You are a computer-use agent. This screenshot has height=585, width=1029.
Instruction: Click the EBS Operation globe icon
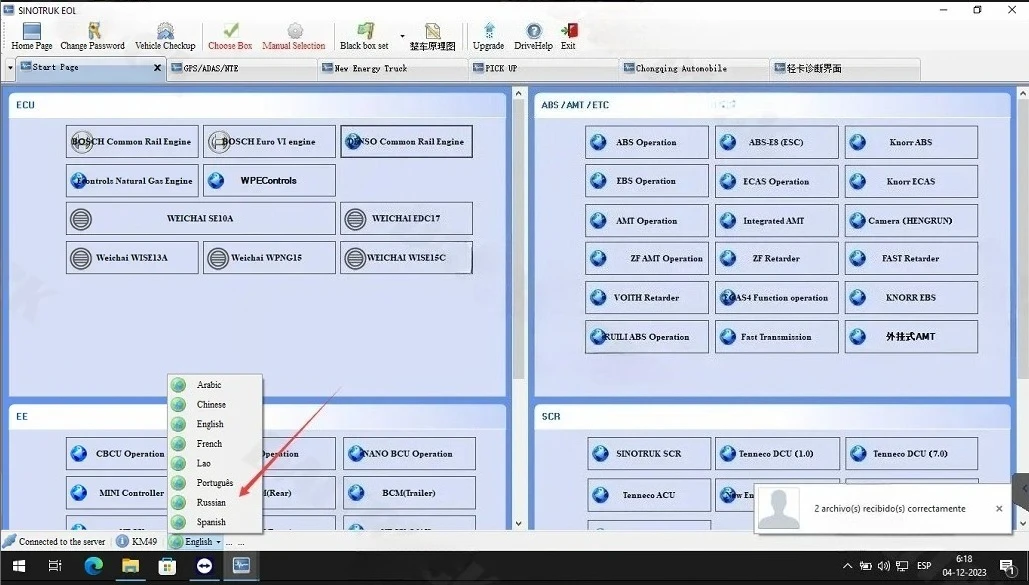[598, 181]
